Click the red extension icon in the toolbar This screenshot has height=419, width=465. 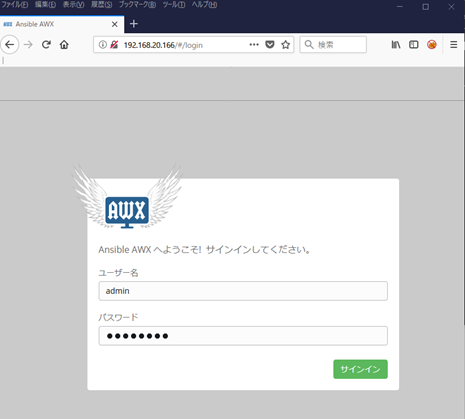pos(432,44)
